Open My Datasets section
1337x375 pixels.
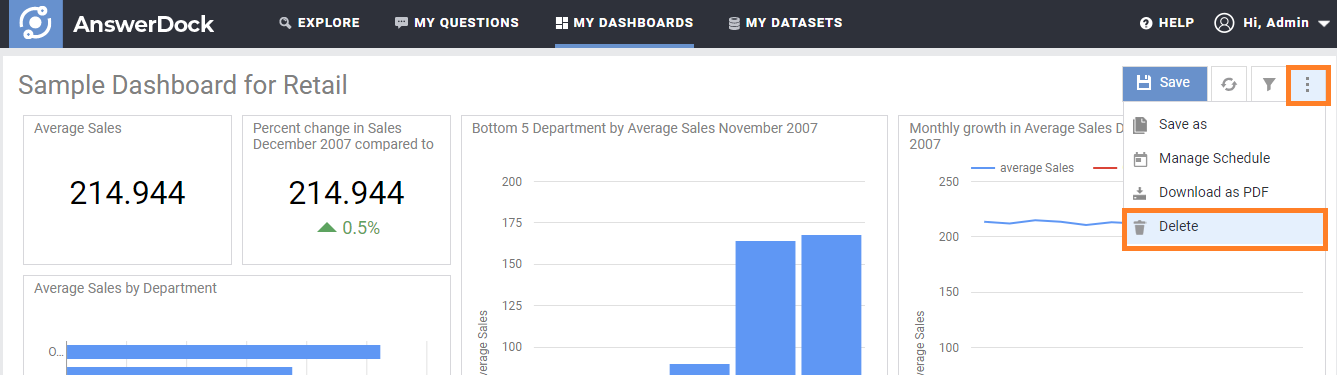[785, 22]
